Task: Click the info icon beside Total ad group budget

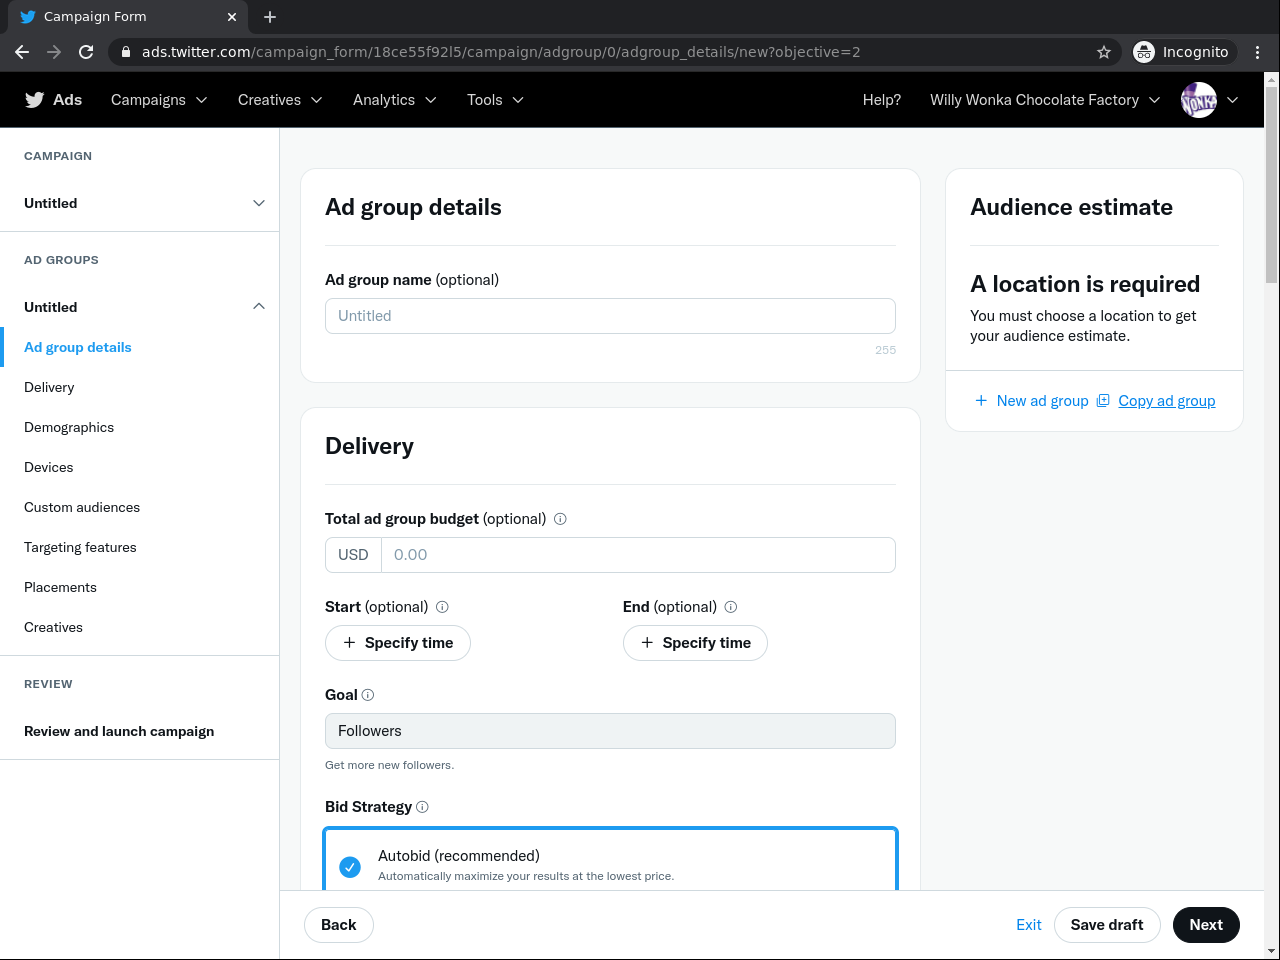Action: (560, 519)
